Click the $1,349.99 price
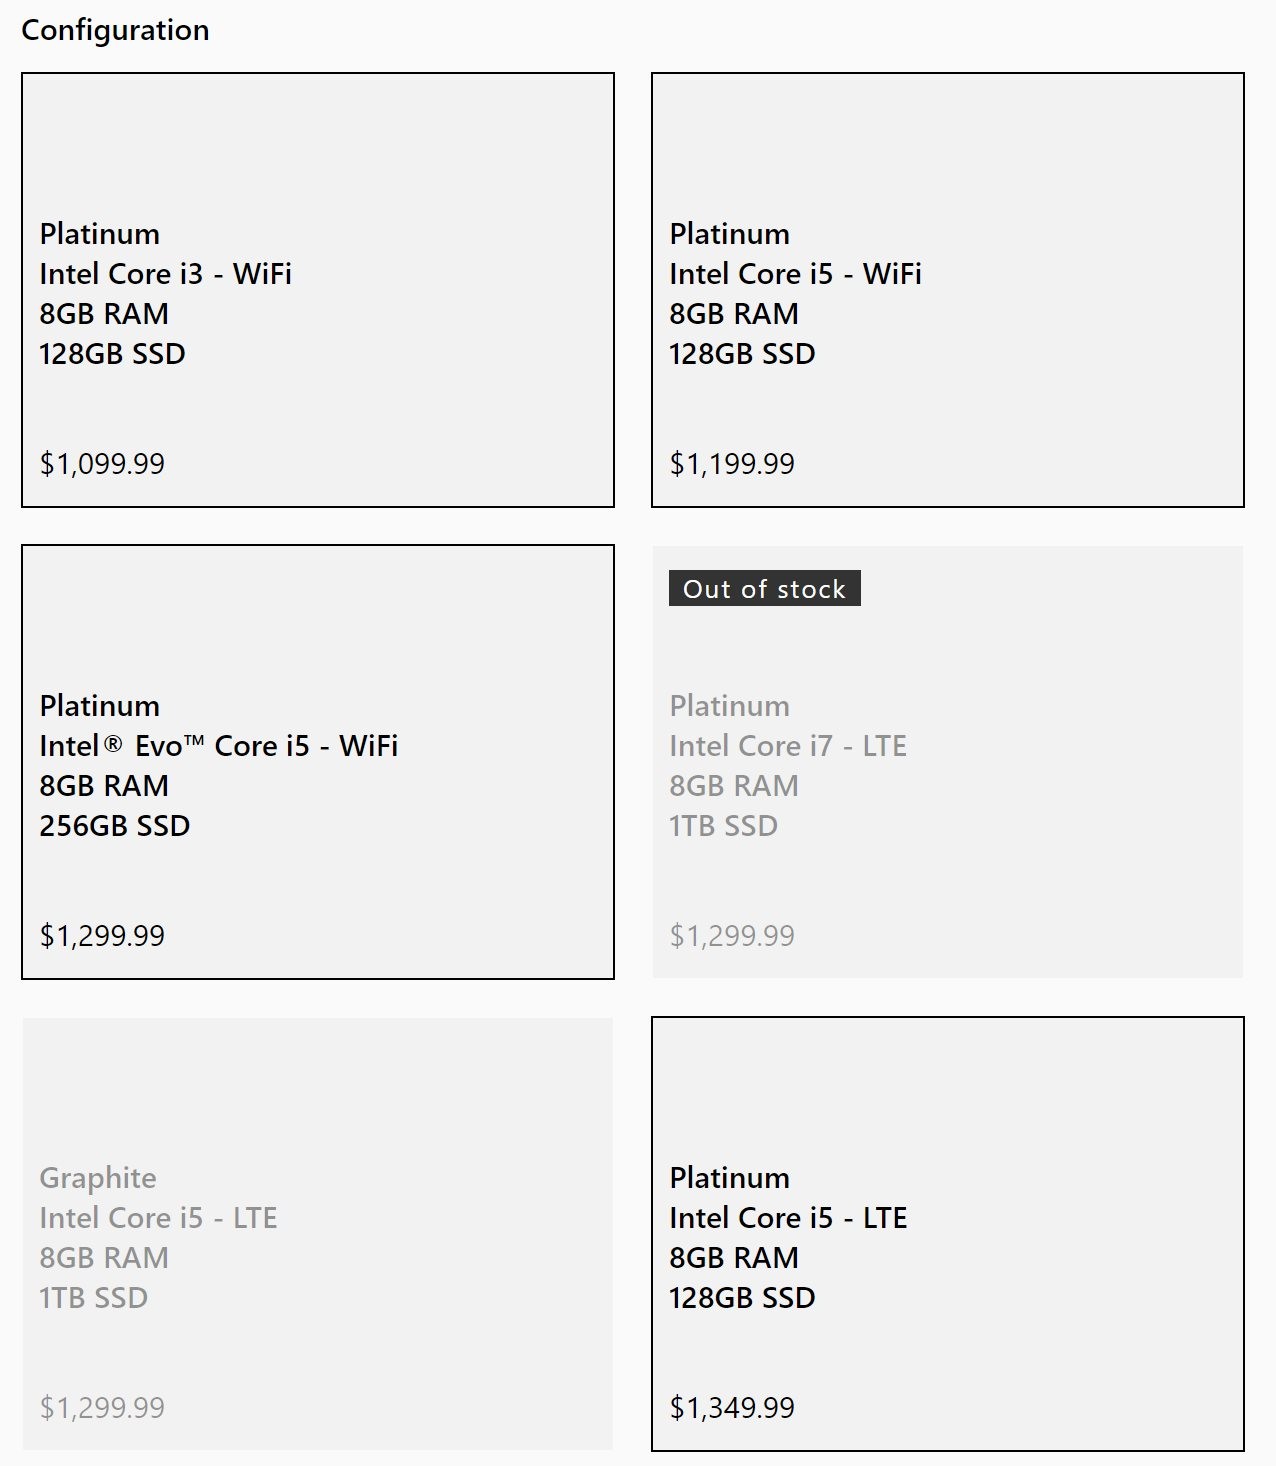This screenshot has height=1466, width=1276. (732, 1408)
